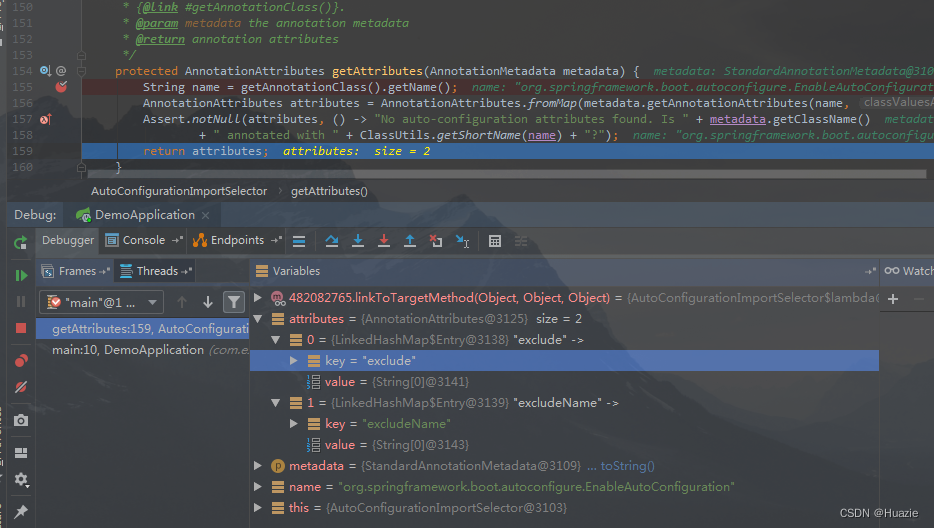
Task: Select value String[0]@3141 row
Action: [564, 382]
